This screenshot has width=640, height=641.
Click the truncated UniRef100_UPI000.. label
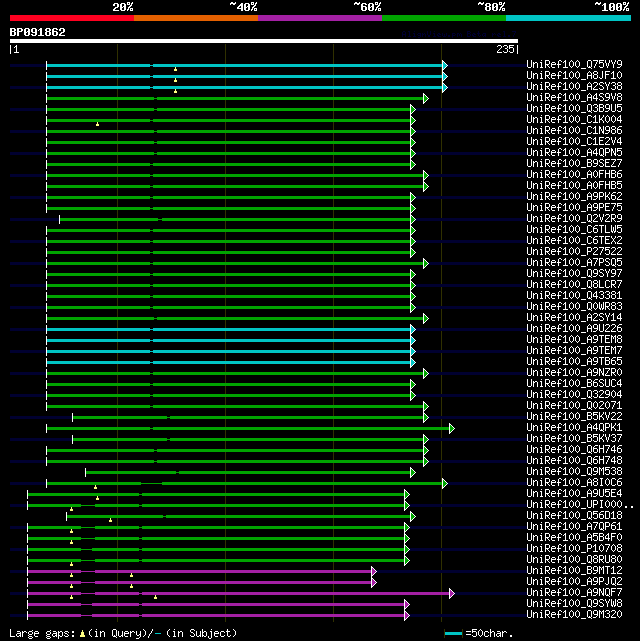(x=580, y=505)
